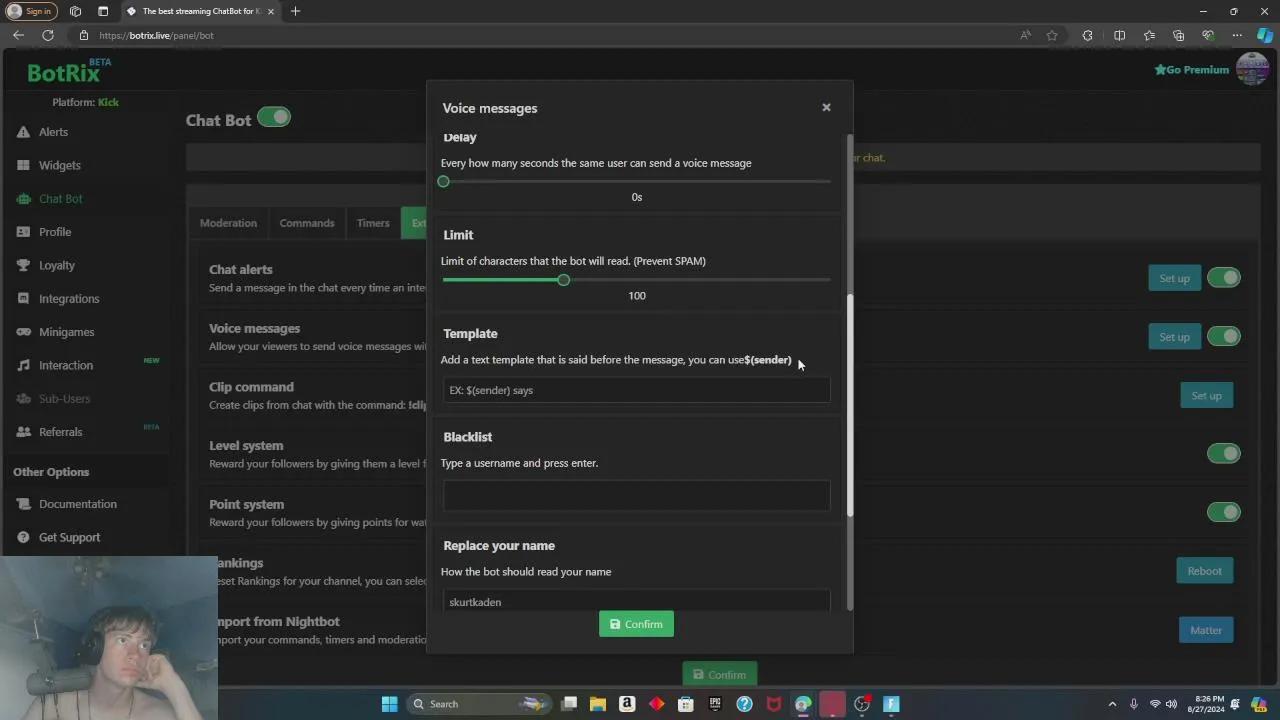The height and width of the screenshot is (720, 1280).
Task: Show hidden system tray icons
Action: pos(1112,704)
